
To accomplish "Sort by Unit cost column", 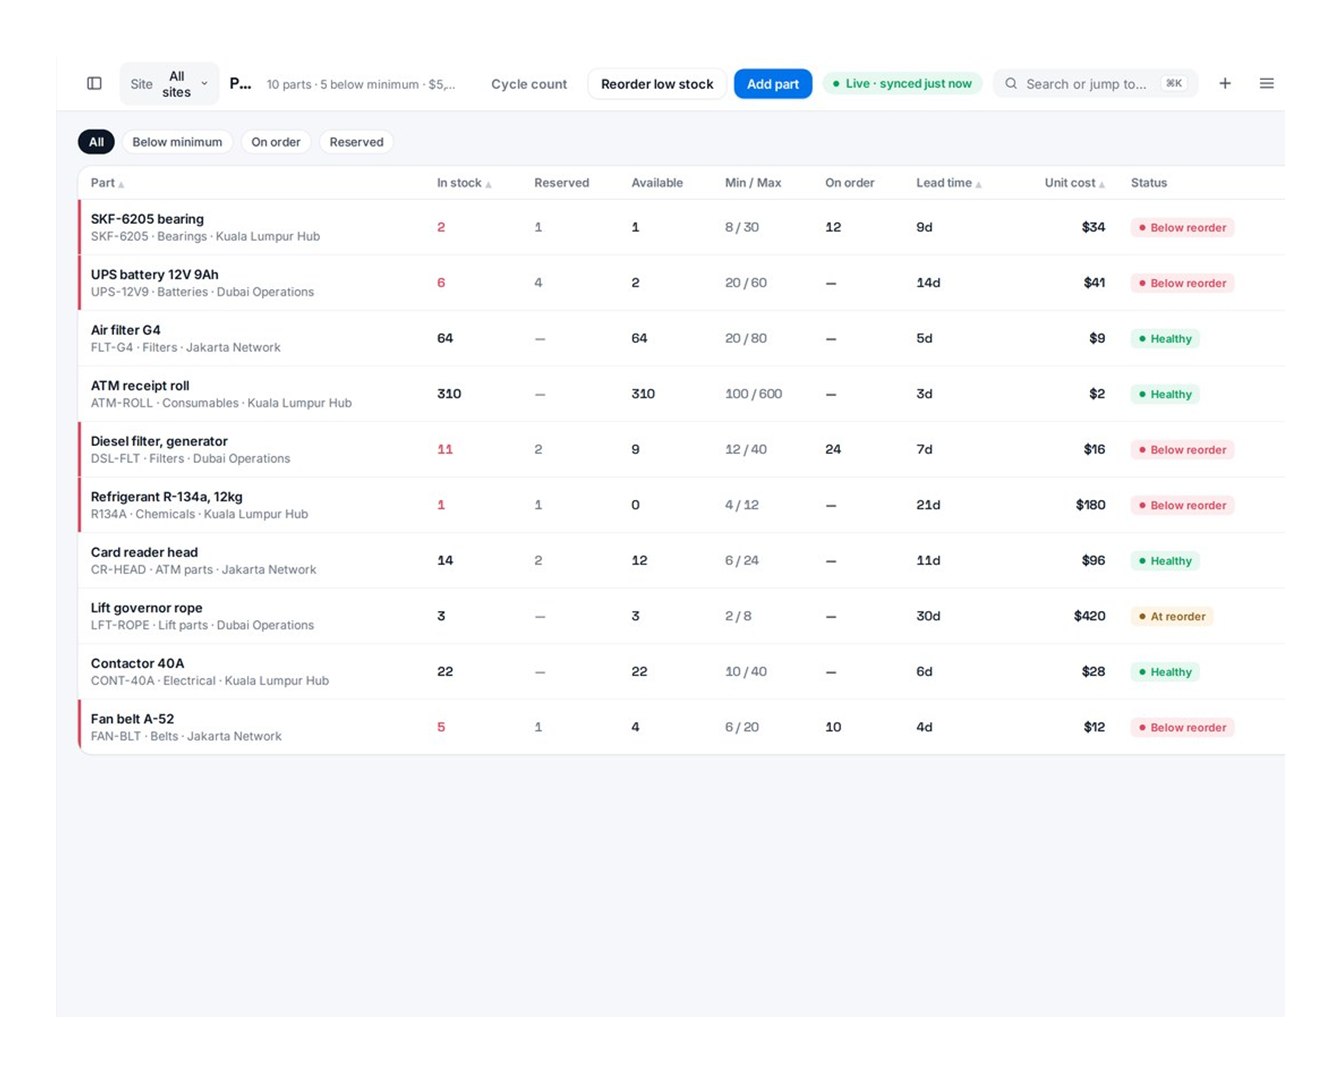I will (1074, 183).
